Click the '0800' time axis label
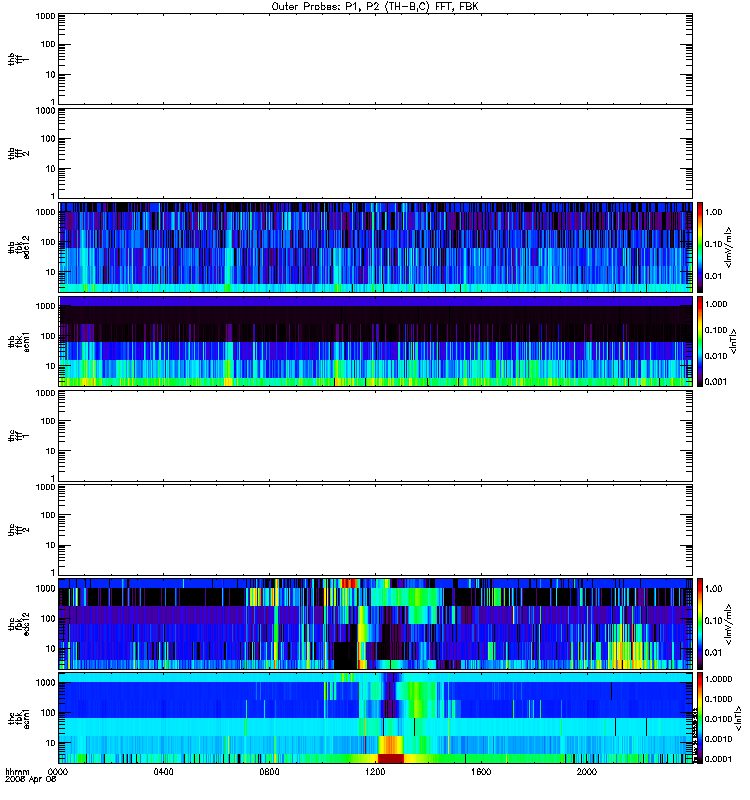The image size is (750, 800). (x=269, y=772)
